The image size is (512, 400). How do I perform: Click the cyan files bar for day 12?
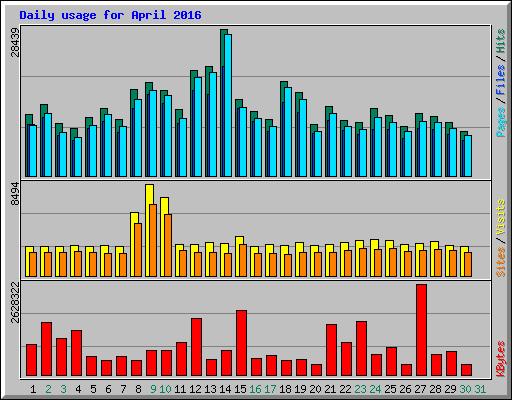(x=198, y=127)
